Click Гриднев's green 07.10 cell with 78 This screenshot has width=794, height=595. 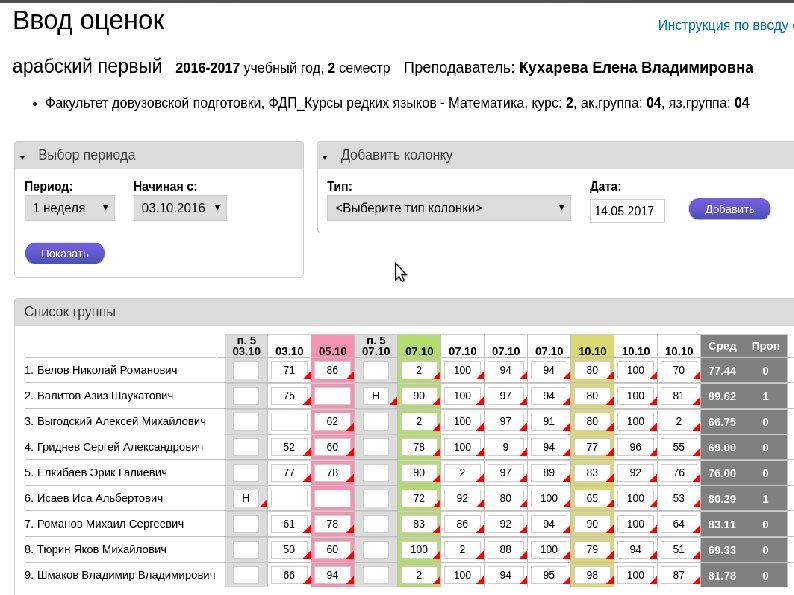coord(419,447)
